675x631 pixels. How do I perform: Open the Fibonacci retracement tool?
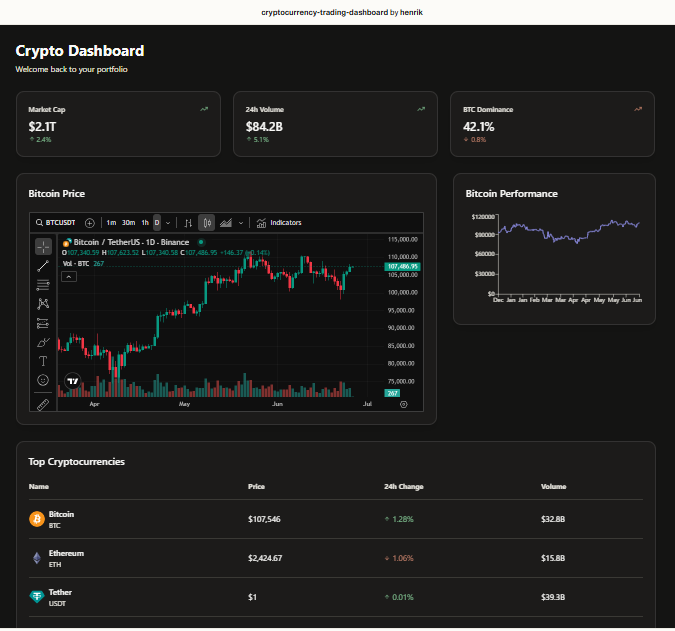coord(43,285)
